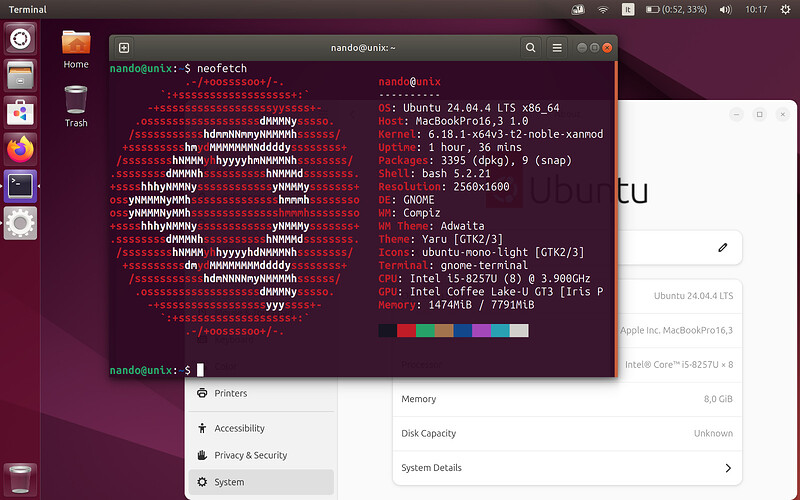
Task: Click the 'Intel Core i5-8257U × 8' value
Action: (679, 365)
